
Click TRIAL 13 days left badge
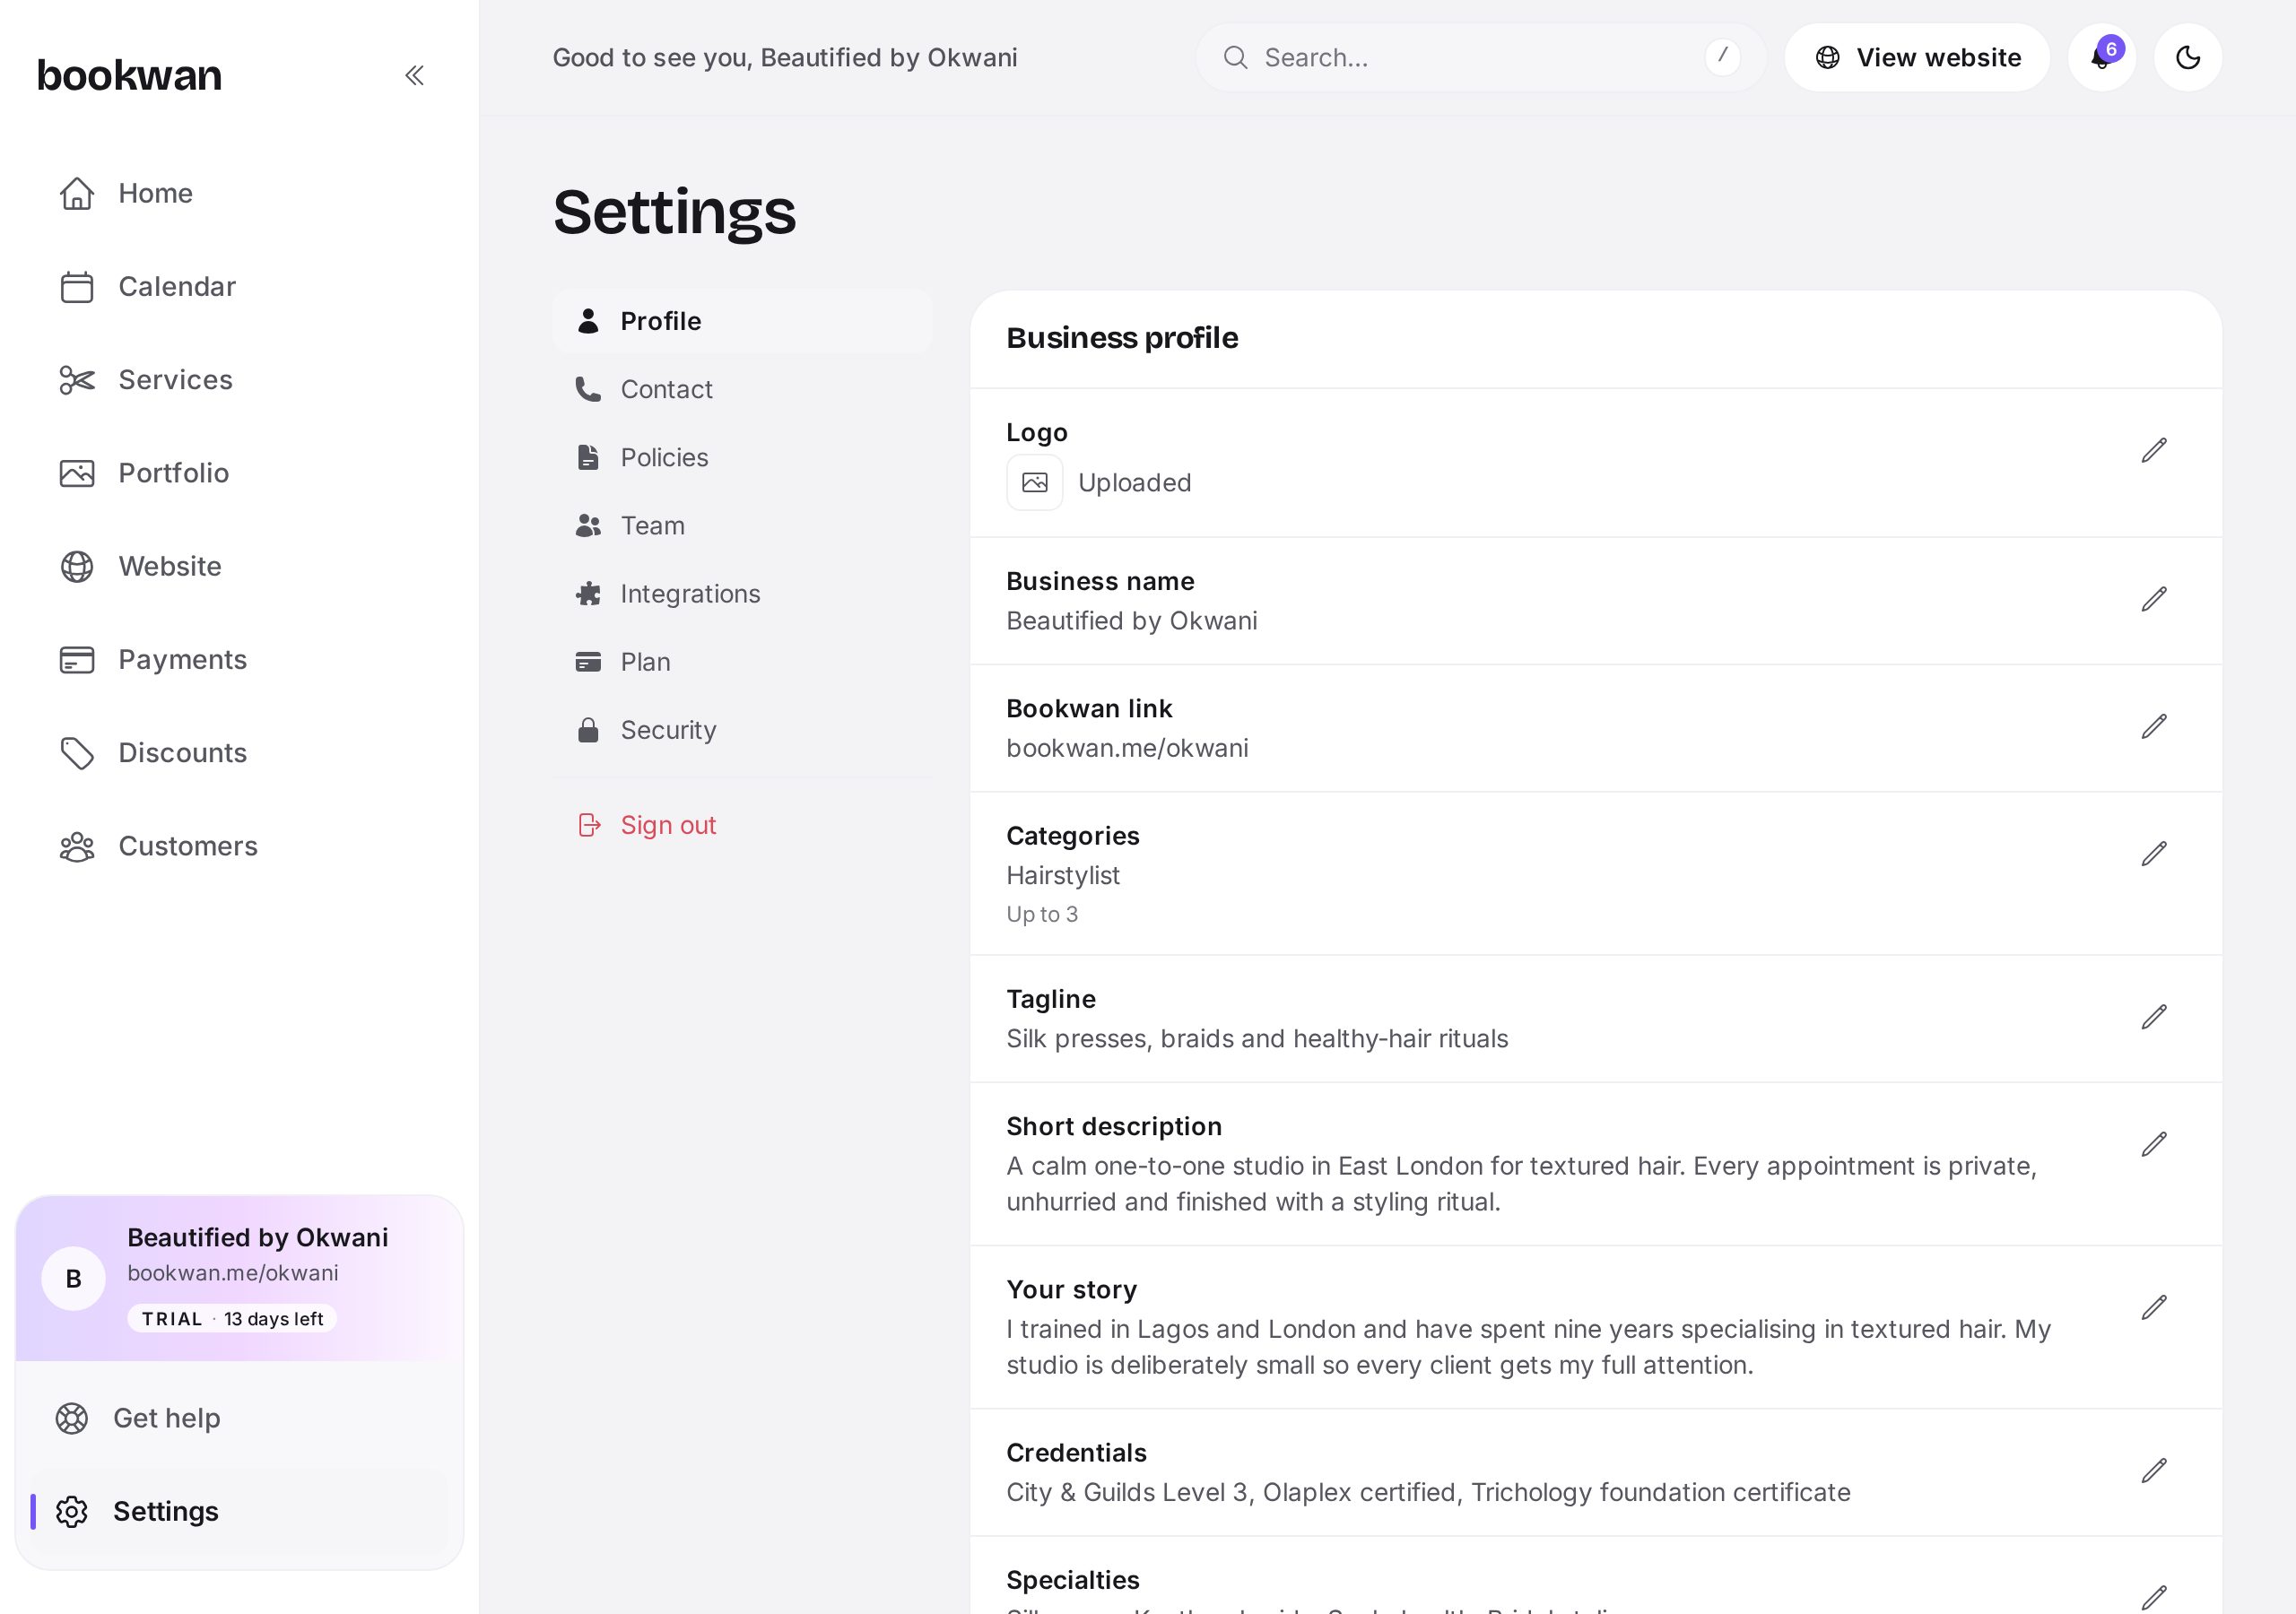232,1319
